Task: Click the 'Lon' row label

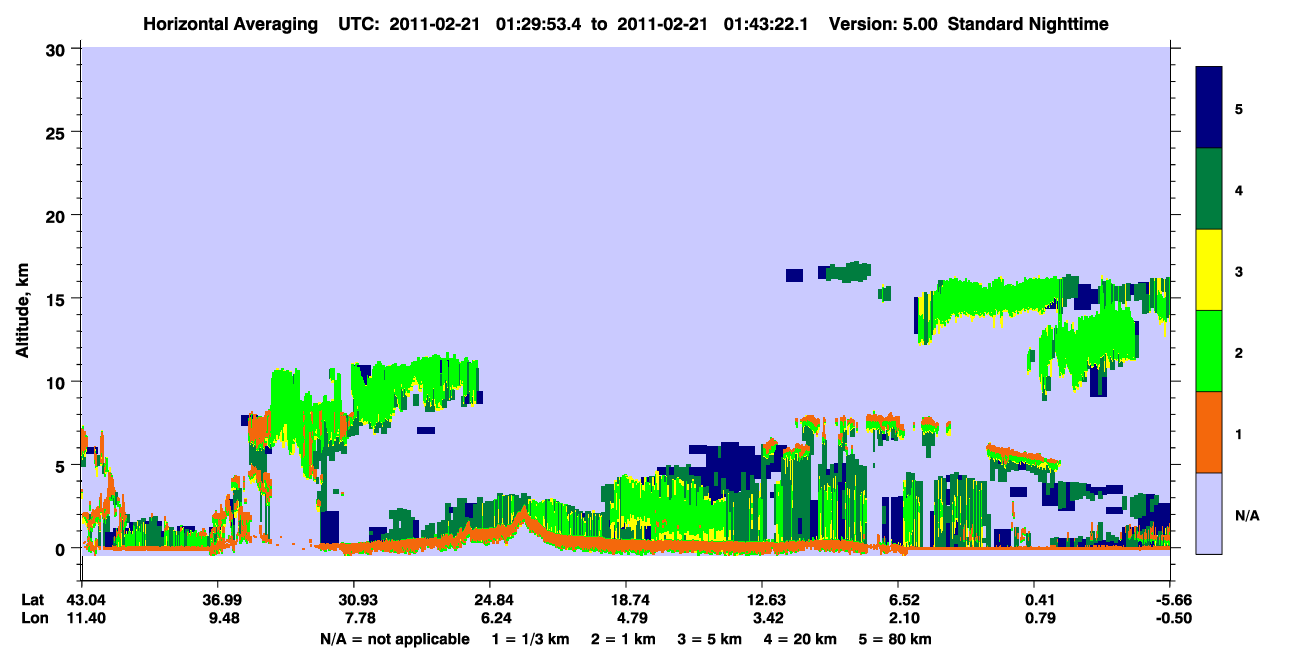Action: point(34,618)
